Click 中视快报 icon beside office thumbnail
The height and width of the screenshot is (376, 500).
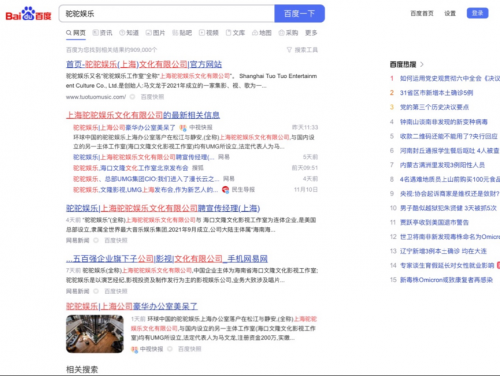tap(134, 349)
